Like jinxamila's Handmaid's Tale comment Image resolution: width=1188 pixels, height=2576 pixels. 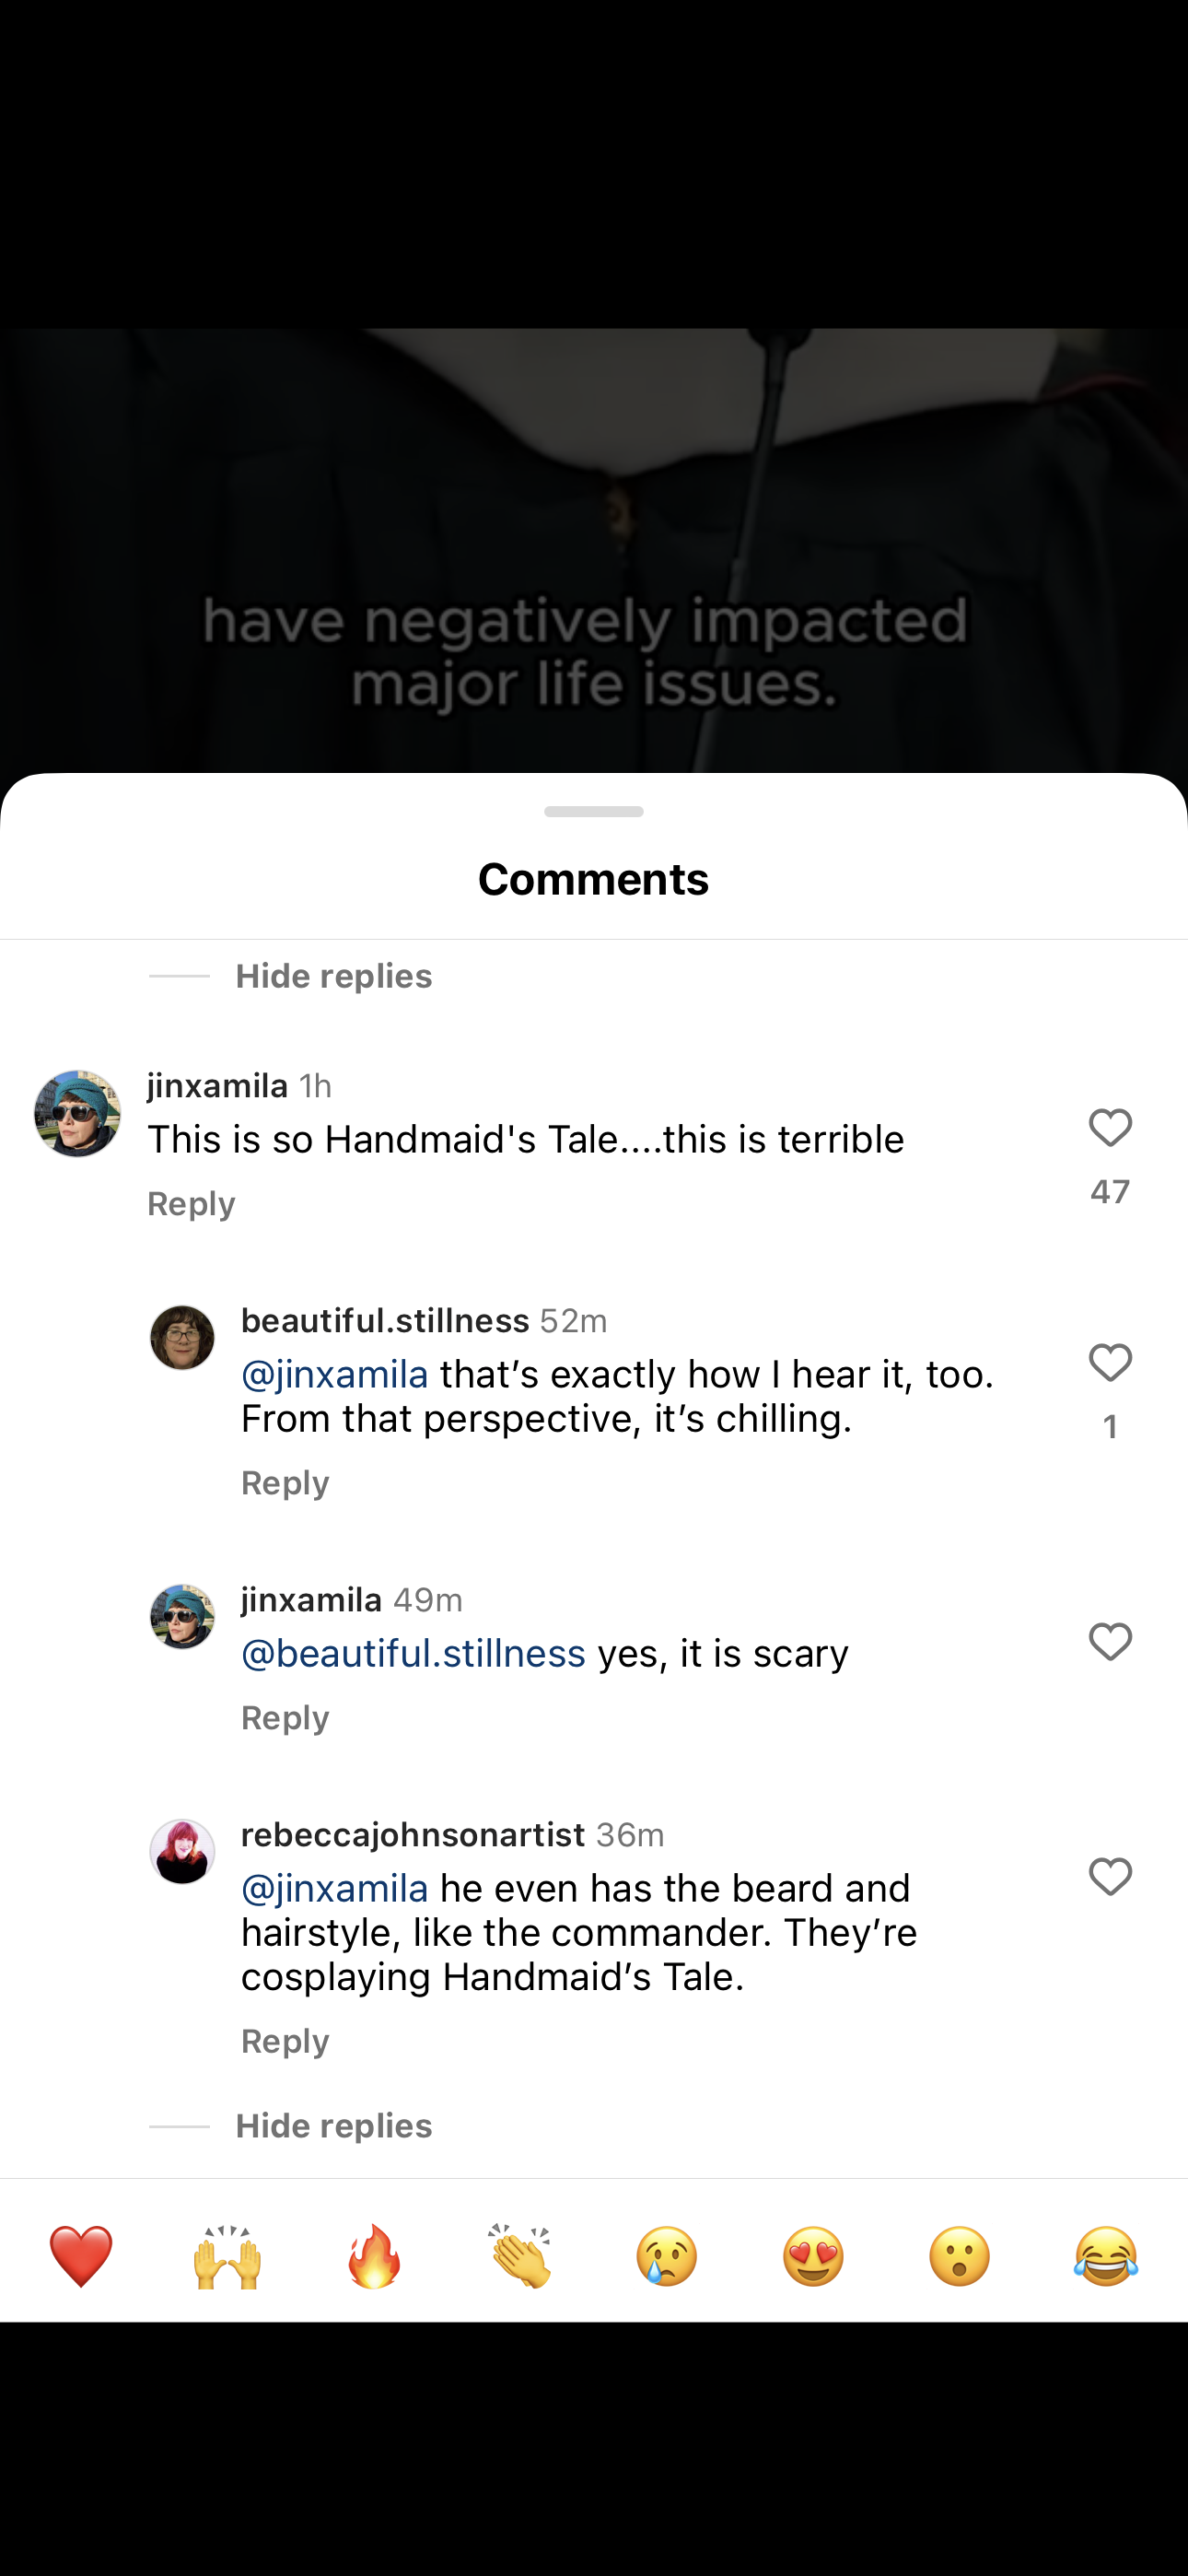click(x=1110, y=1128)
